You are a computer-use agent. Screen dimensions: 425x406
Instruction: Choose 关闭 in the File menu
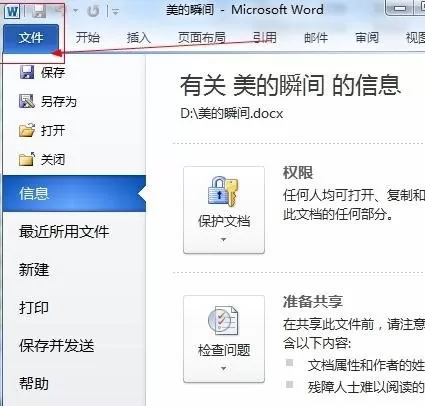(53, 159)
